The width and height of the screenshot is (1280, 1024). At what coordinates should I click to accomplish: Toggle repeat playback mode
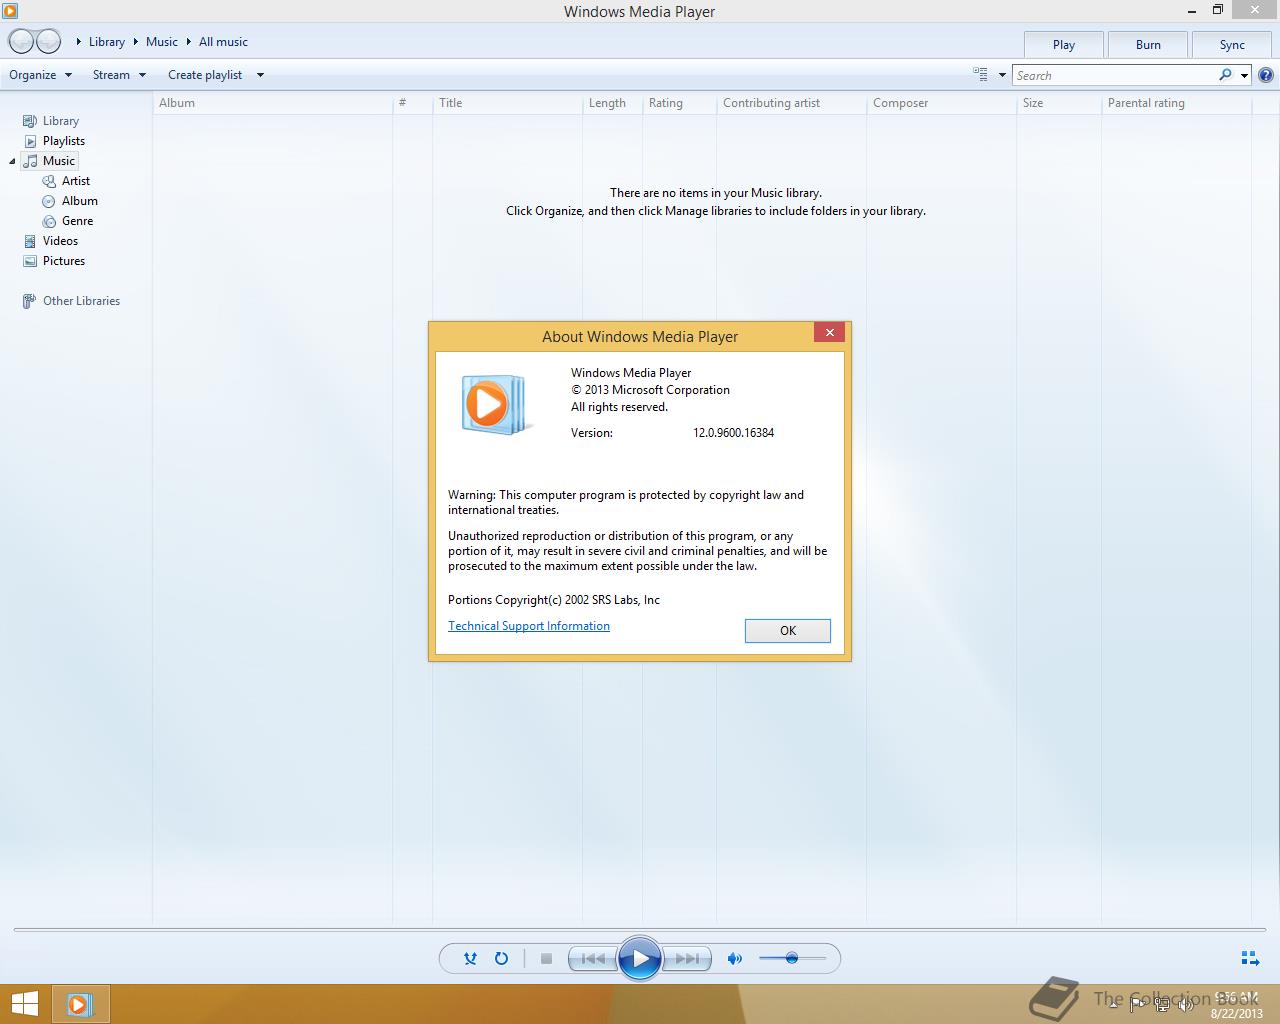(x=501, y=958)
